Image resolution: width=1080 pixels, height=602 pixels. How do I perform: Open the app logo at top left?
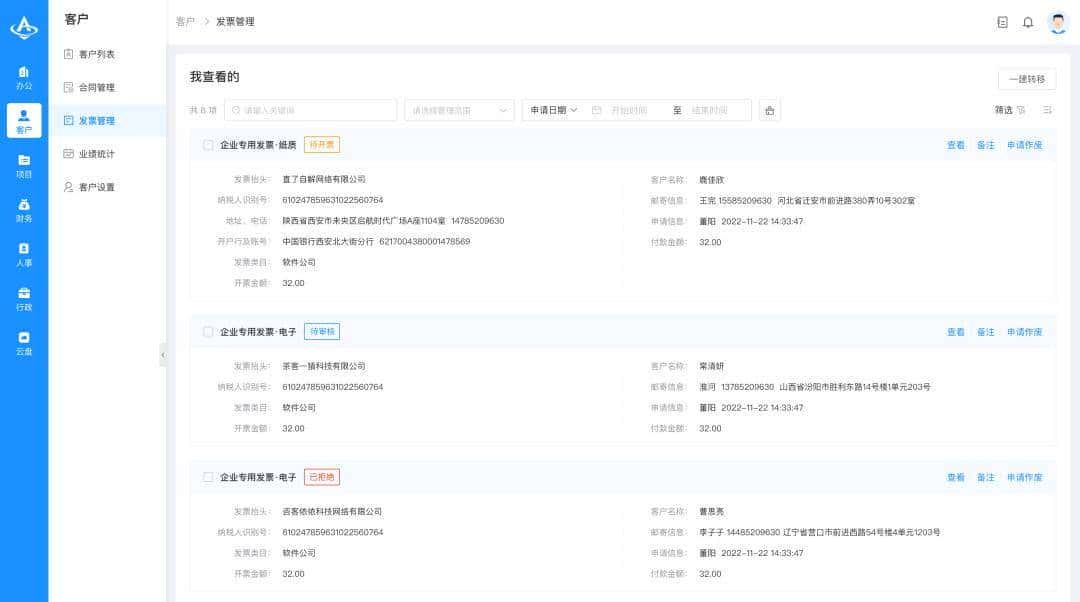[25, 27]
